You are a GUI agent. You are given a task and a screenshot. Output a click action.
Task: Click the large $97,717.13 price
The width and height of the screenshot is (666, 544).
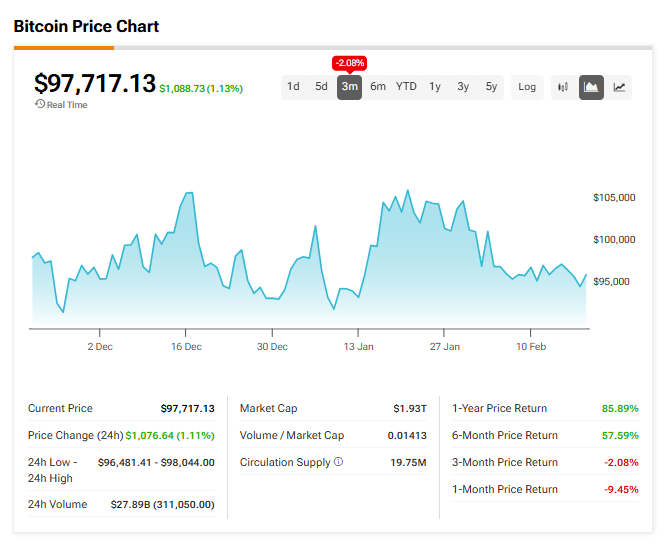point(95,83)
